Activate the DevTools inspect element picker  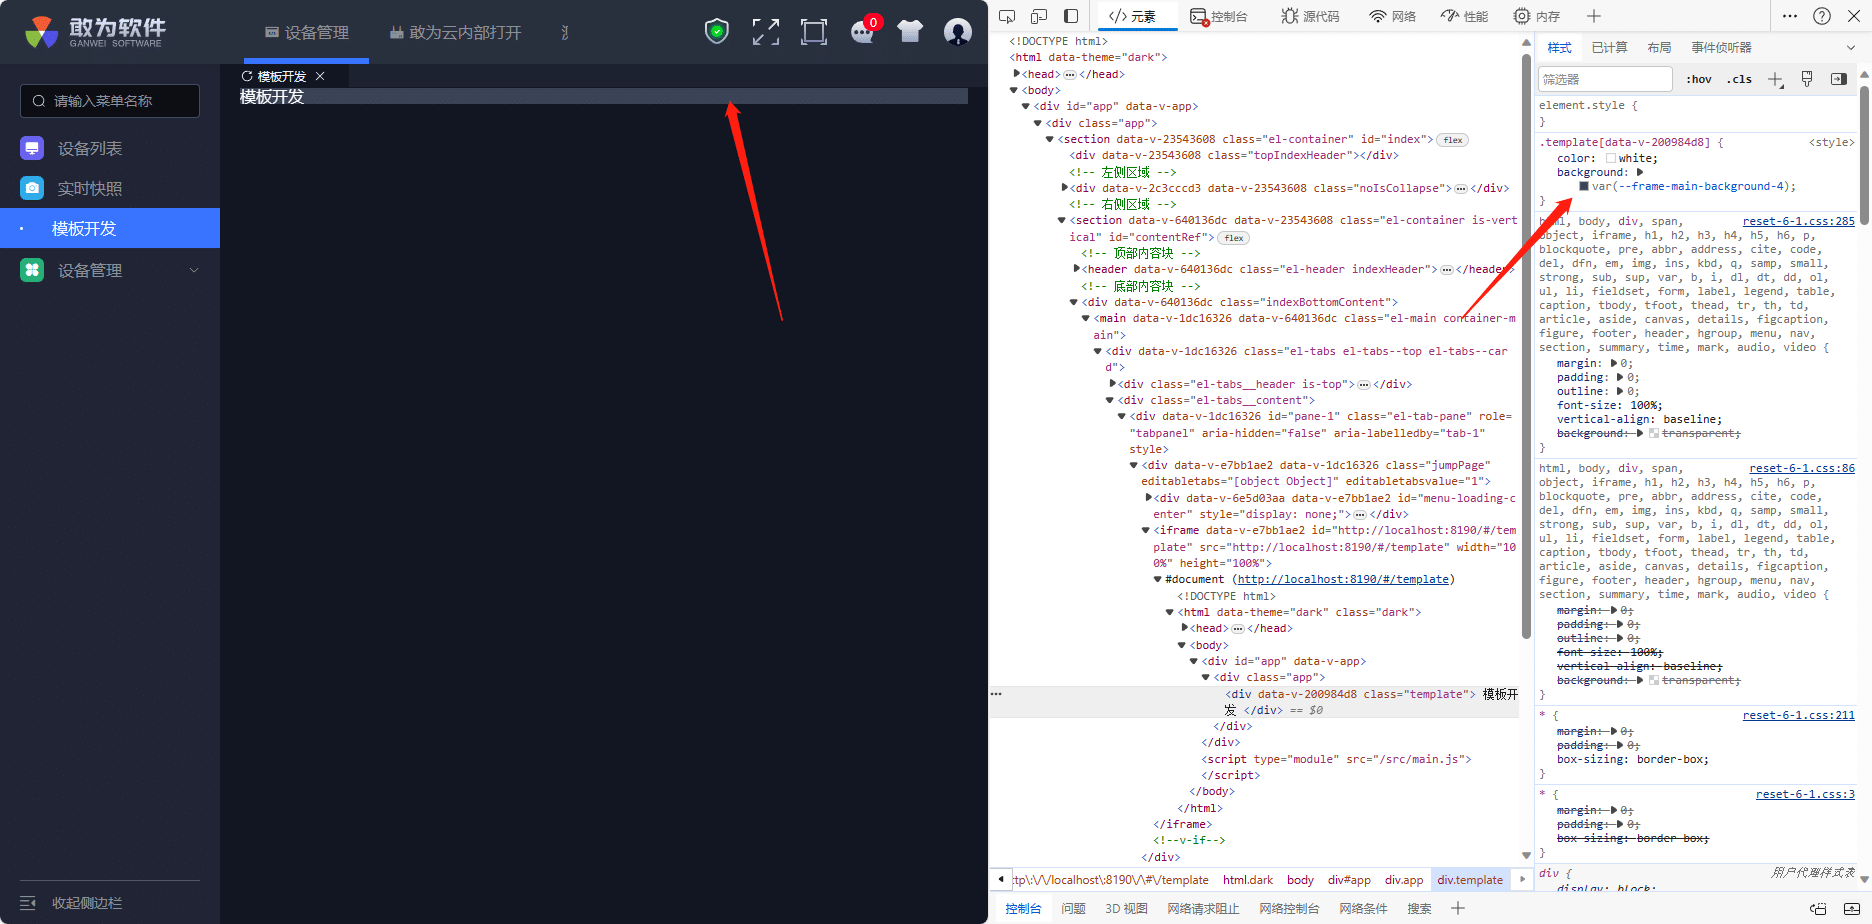1007,16
